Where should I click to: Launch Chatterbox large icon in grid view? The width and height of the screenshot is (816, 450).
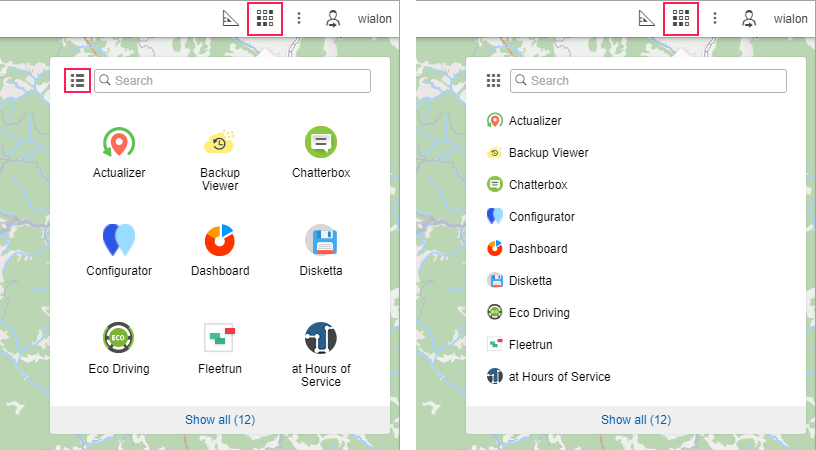(321, 142)
